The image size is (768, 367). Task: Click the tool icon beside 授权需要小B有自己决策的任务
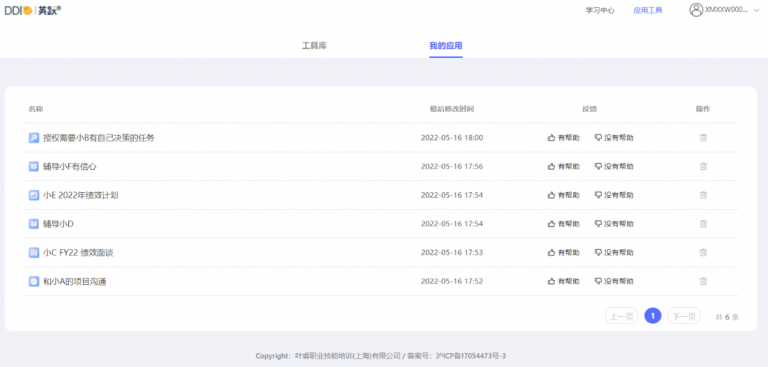point(34,138)
